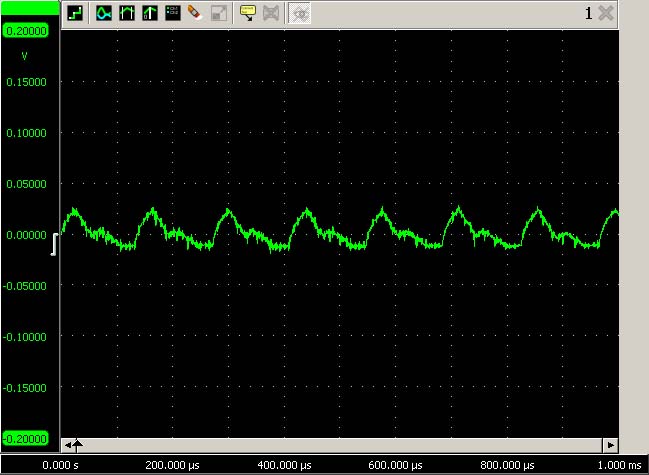The width and height of the screenshot is (649, 475).
Task: Click the -0.10000 voltage axis label
Action: [25, 337]
